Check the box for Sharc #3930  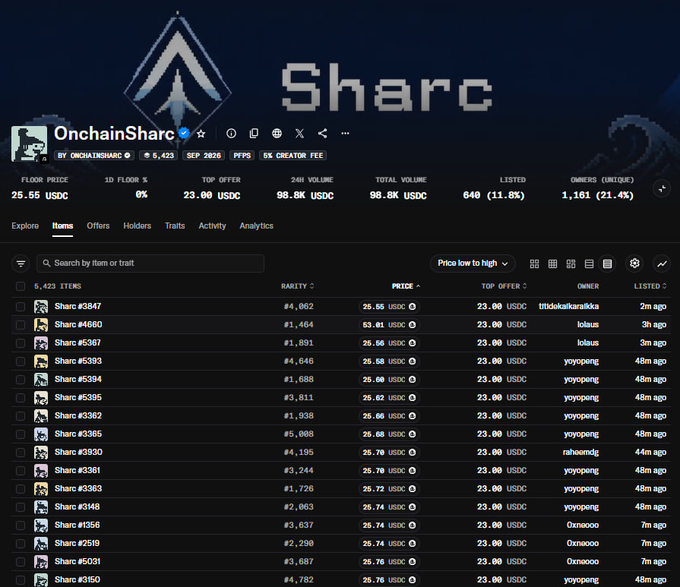20,452
